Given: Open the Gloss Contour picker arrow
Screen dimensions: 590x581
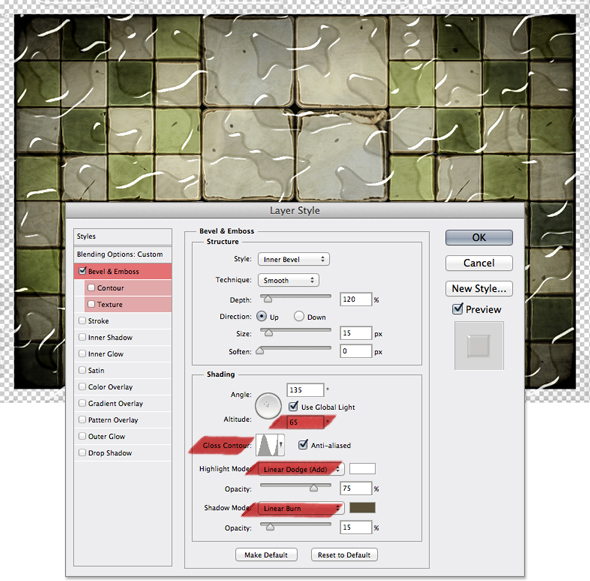Looking at the screenshot, I should [281, 445].
